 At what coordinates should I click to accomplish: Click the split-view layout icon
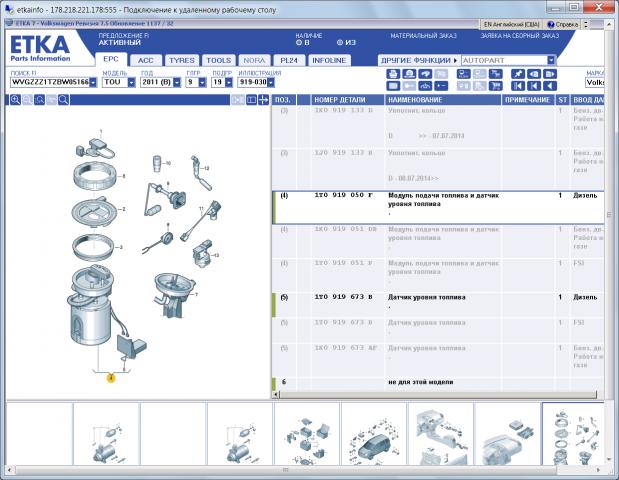pyautogui.click(x=251, y=100)
